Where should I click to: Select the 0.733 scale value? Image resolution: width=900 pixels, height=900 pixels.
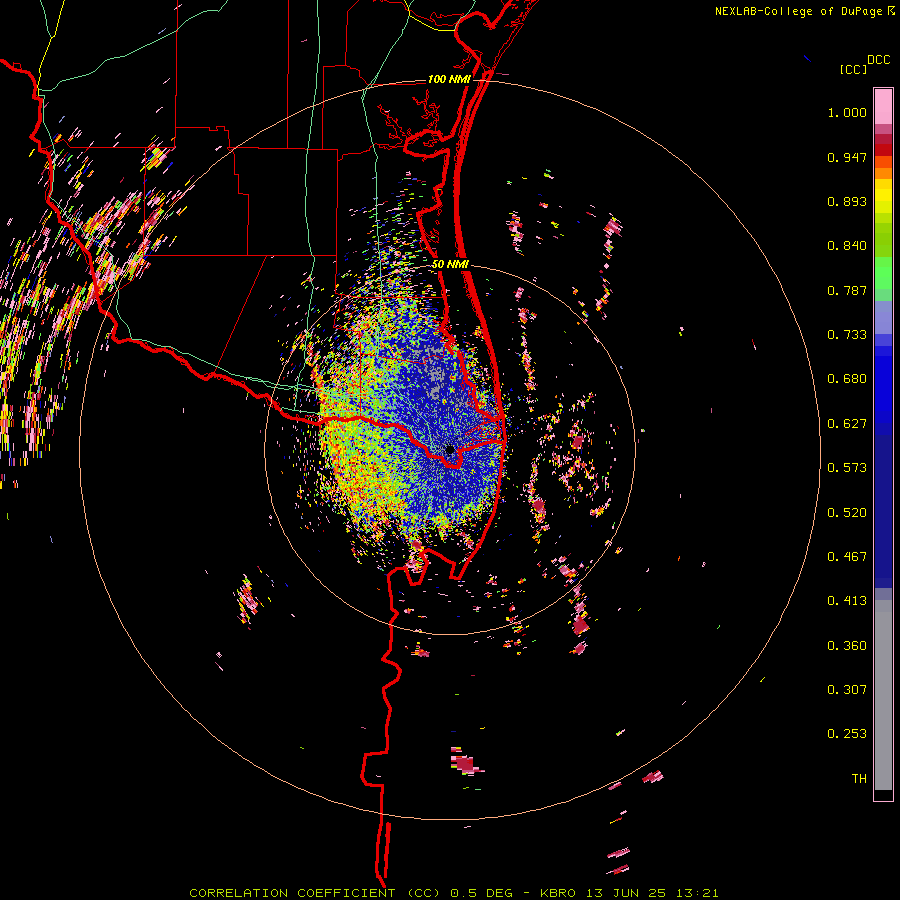[x=847, y=335]
